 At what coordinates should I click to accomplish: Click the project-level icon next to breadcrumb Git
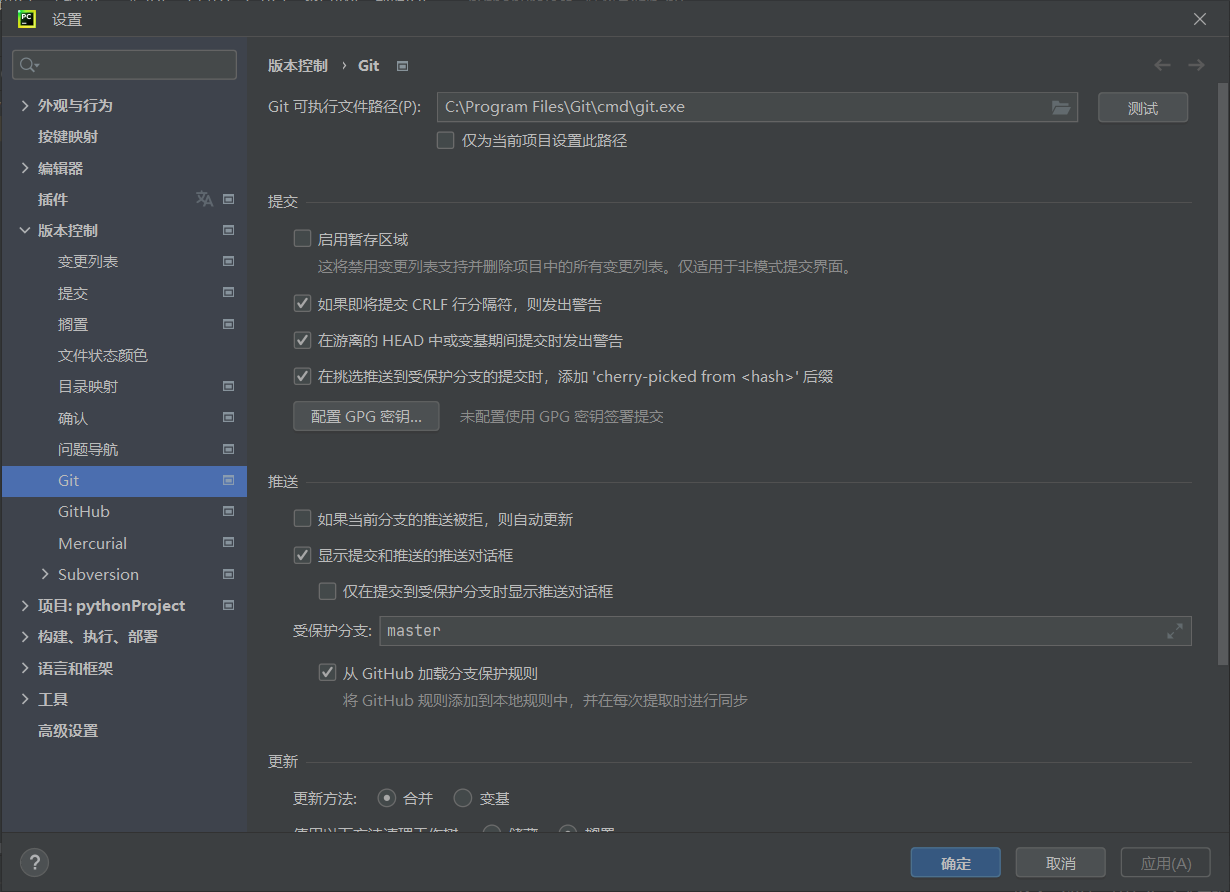403,66
